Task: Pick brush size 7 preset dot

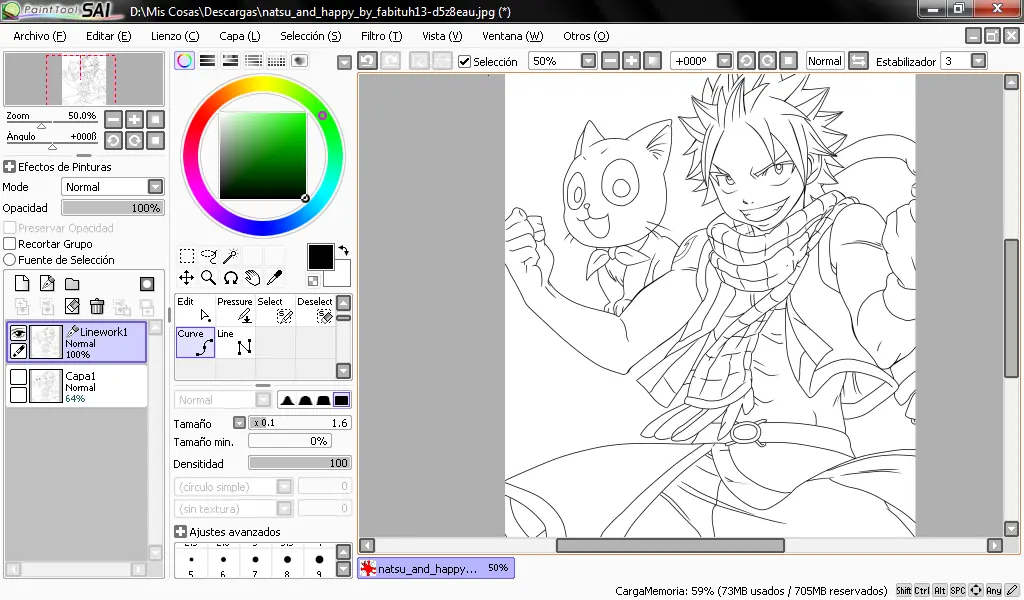Action: 255,560
